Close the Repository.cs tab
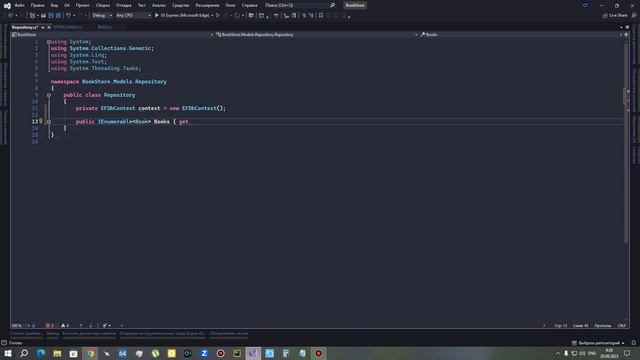 click(49, 27)
